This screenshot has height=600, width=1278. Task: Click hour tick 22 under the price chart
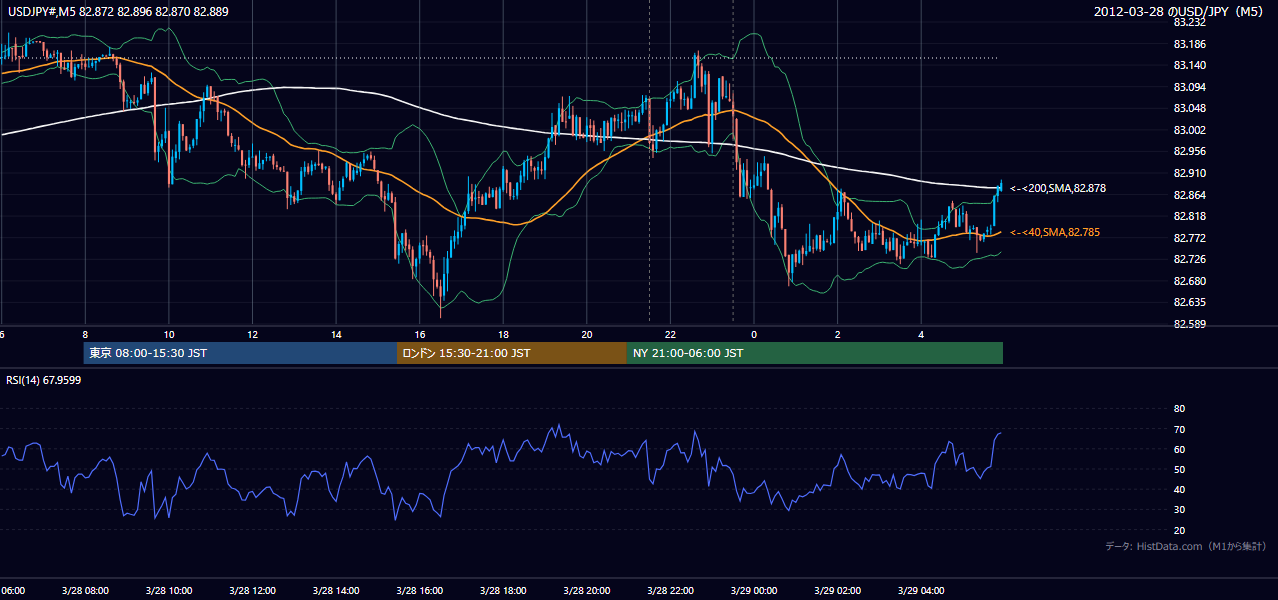click(670, 334)
